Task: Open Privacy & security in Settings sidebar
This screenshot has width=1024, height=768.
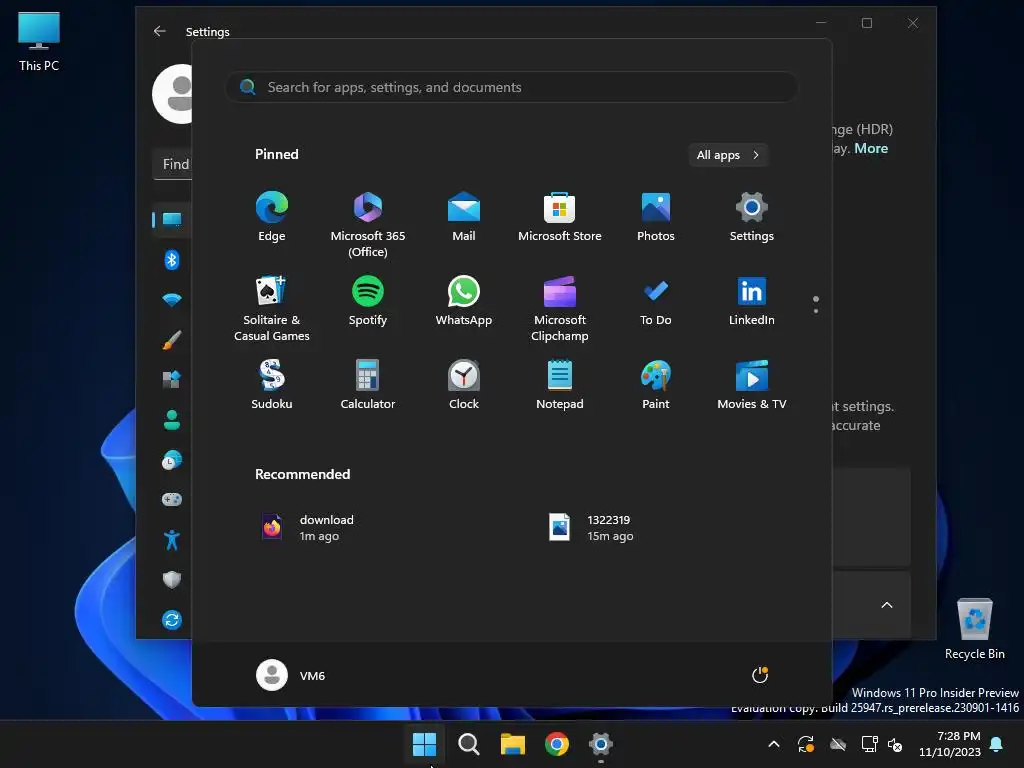Action: 172,579
